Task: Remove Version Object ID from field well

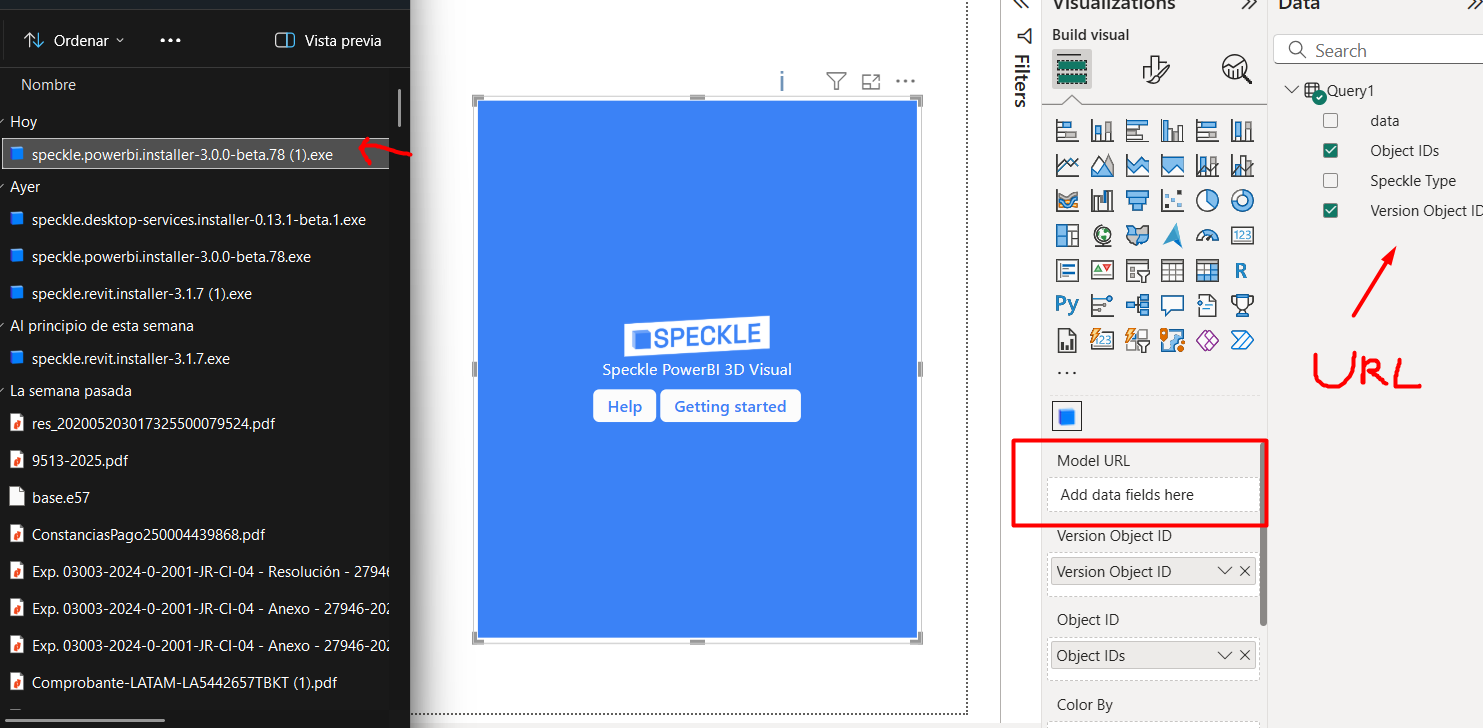Action: tap(1245, 571)
